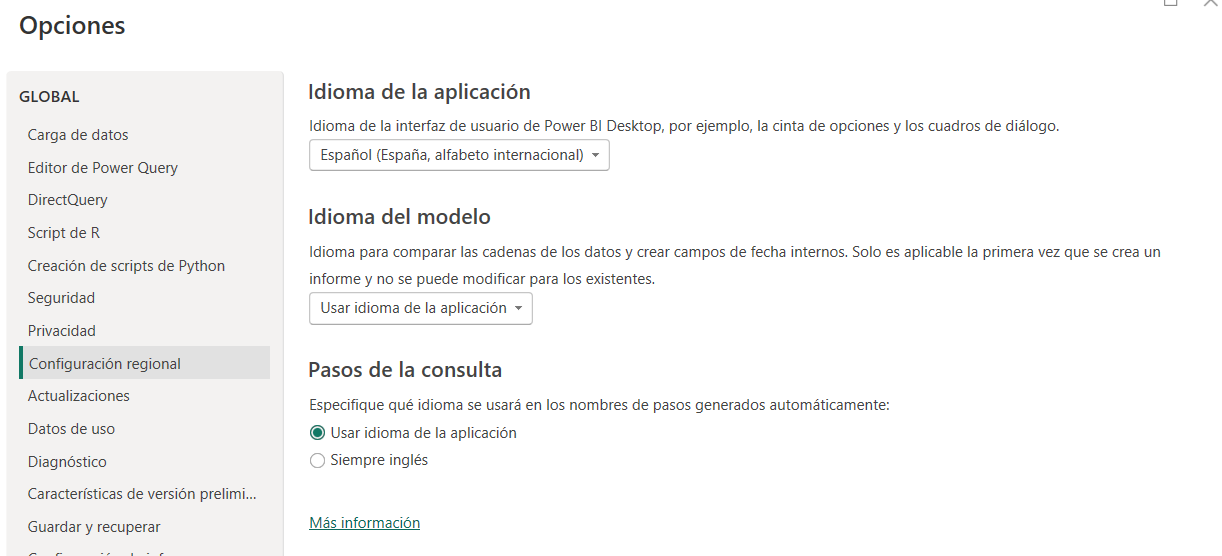Select Usar idioma de la aplicación radio
The height and width of the screenshot is (556, 1222).
point(318,433)
